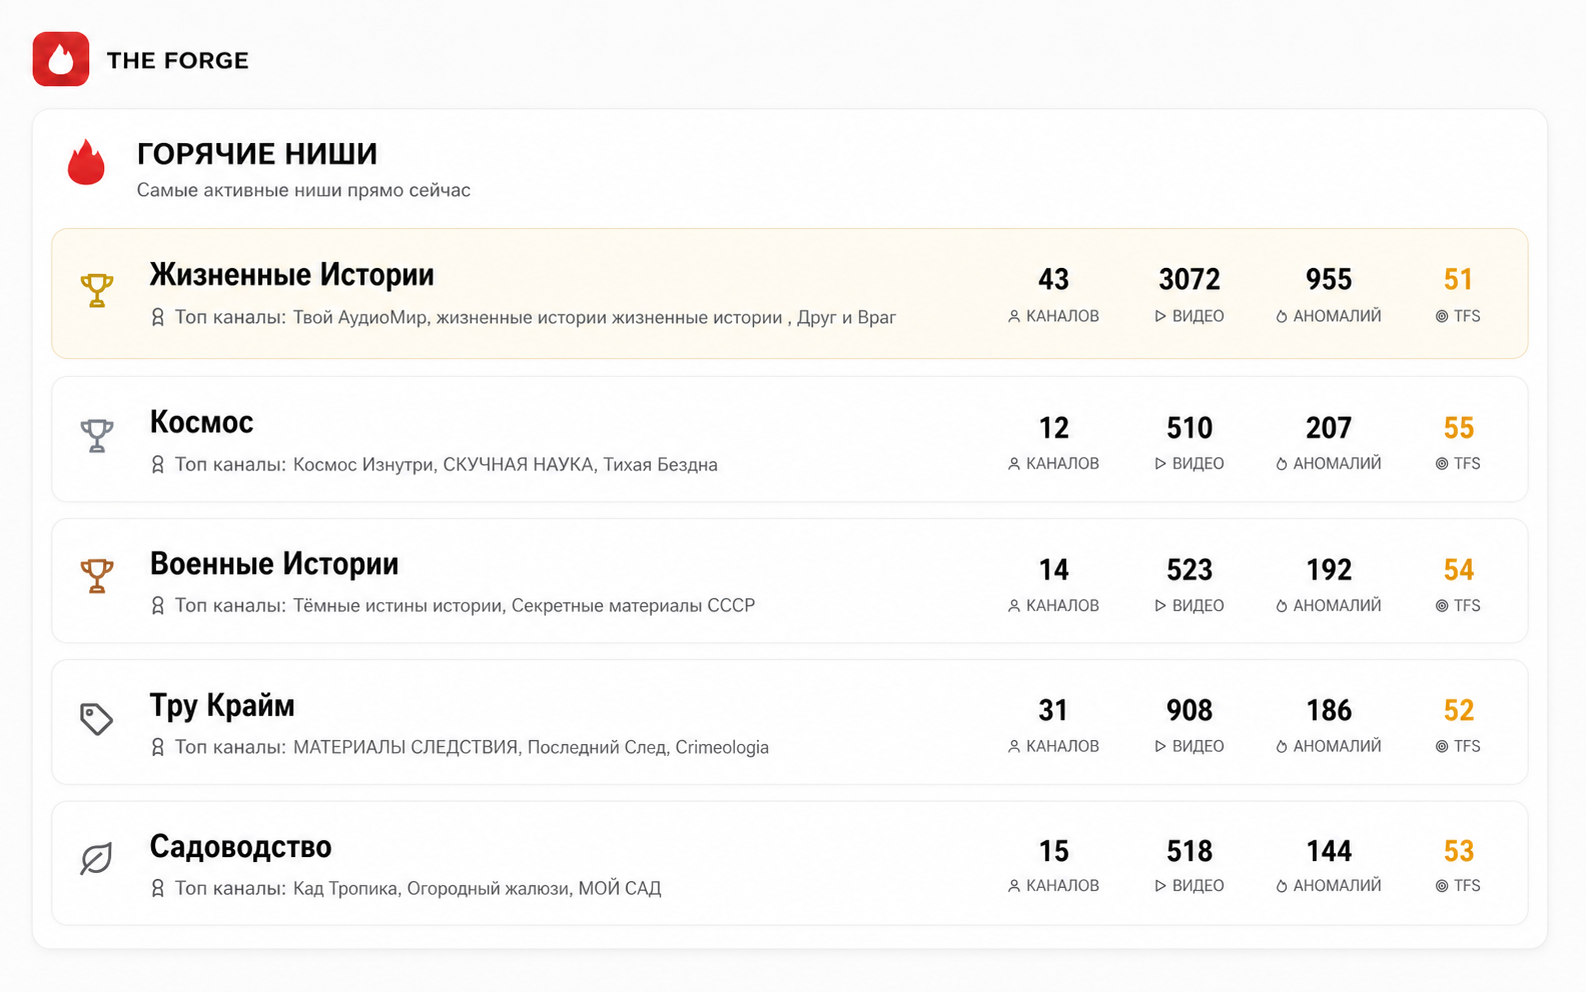Click the channel count 31
Screen dimensions: 1586x992
click(1054, 710)
